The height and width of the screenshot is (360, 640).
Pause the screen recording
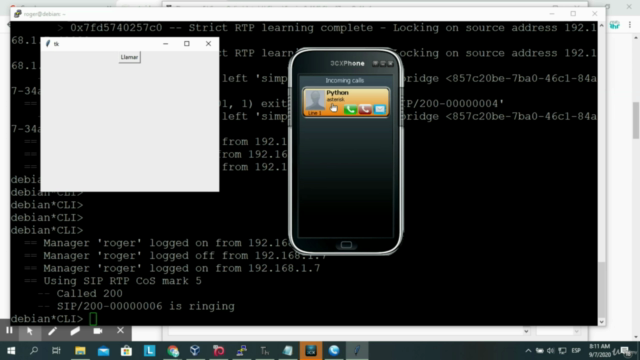[x=9, y=330]
